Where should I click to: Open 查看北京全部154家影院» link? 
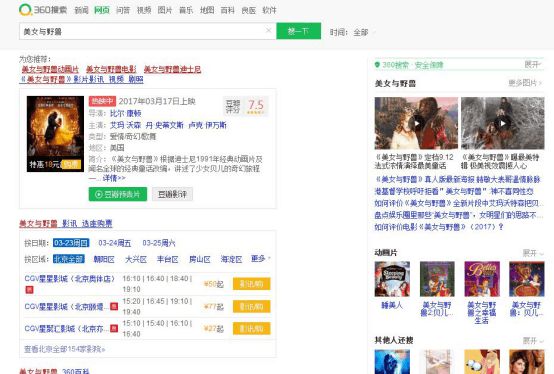coord(65,349)
